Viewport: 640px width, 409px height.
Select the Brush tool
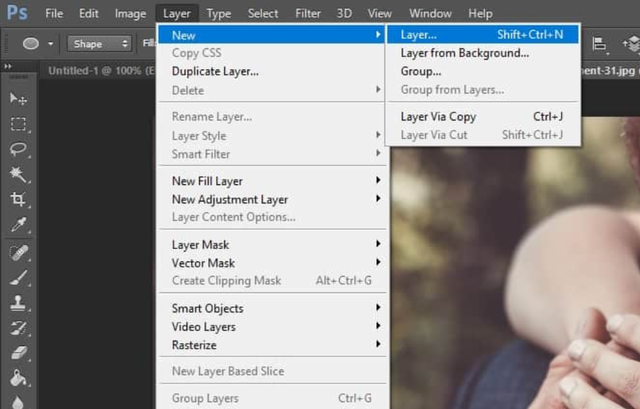click(x=18, y=278)
